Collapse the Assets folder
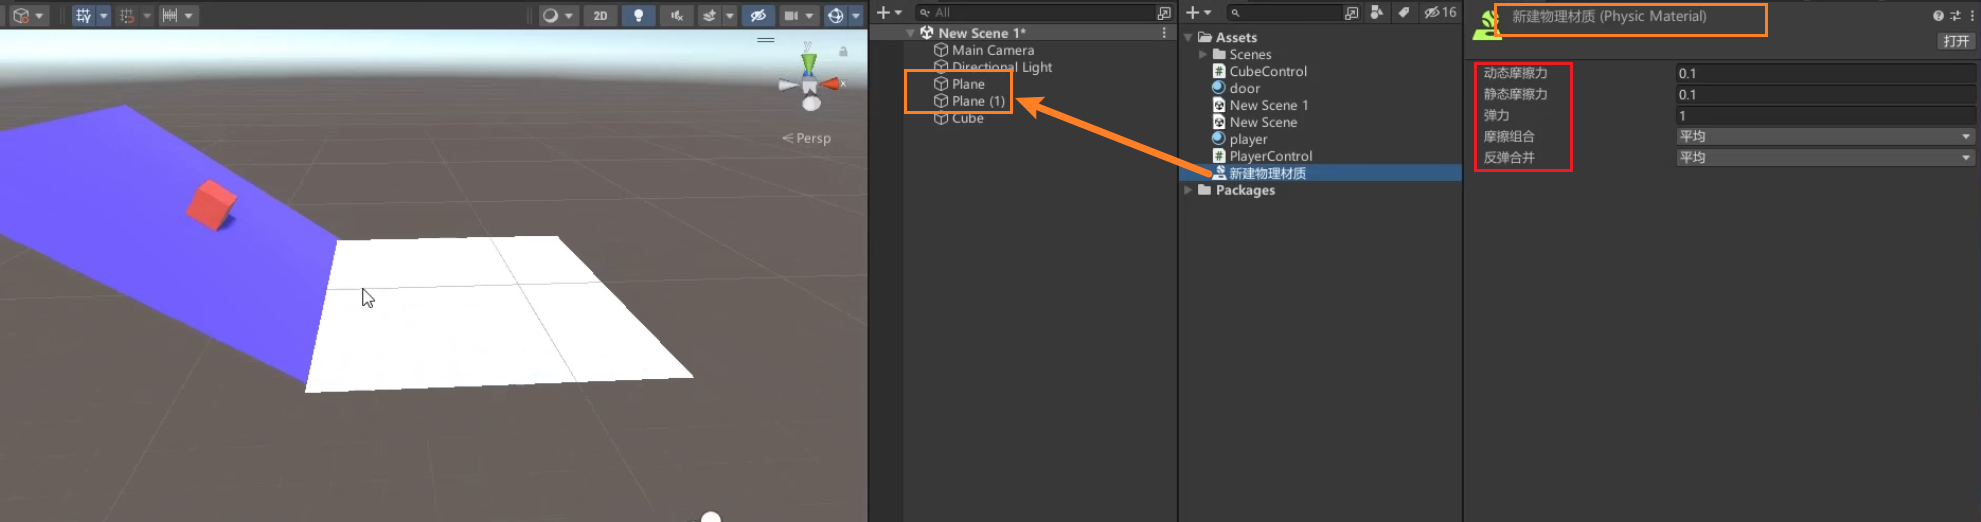 1189,37
